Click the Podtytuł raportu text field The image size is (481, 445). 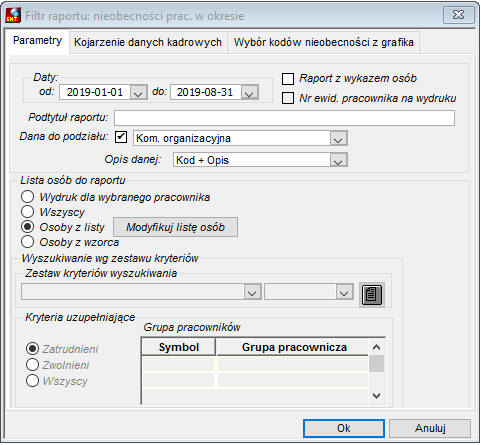[x=284, y=118]
